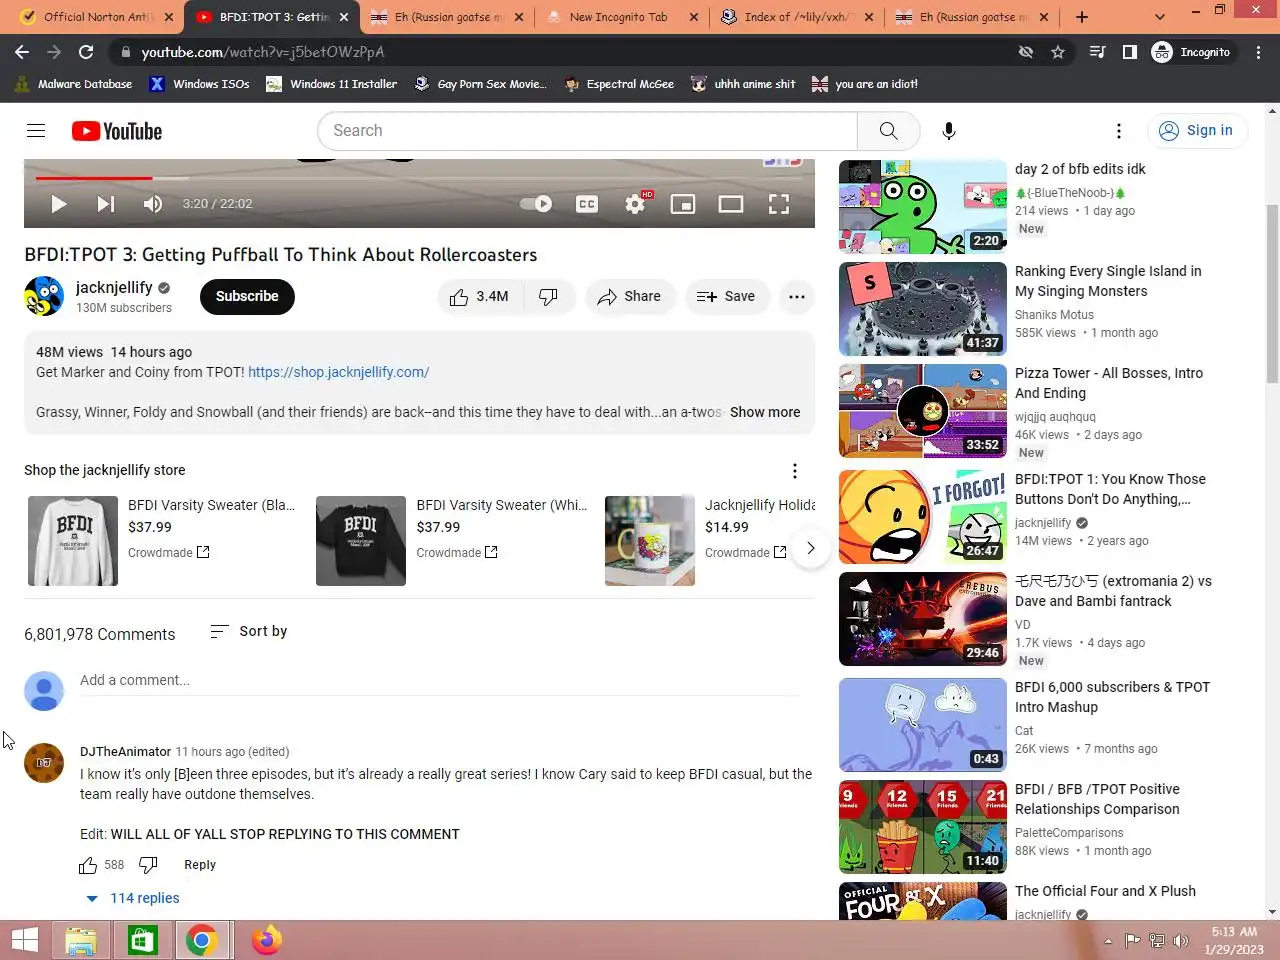This screenshot has width=1280, height=960.
Task: Show next store products with the arrow
Action: pos(811,548)
